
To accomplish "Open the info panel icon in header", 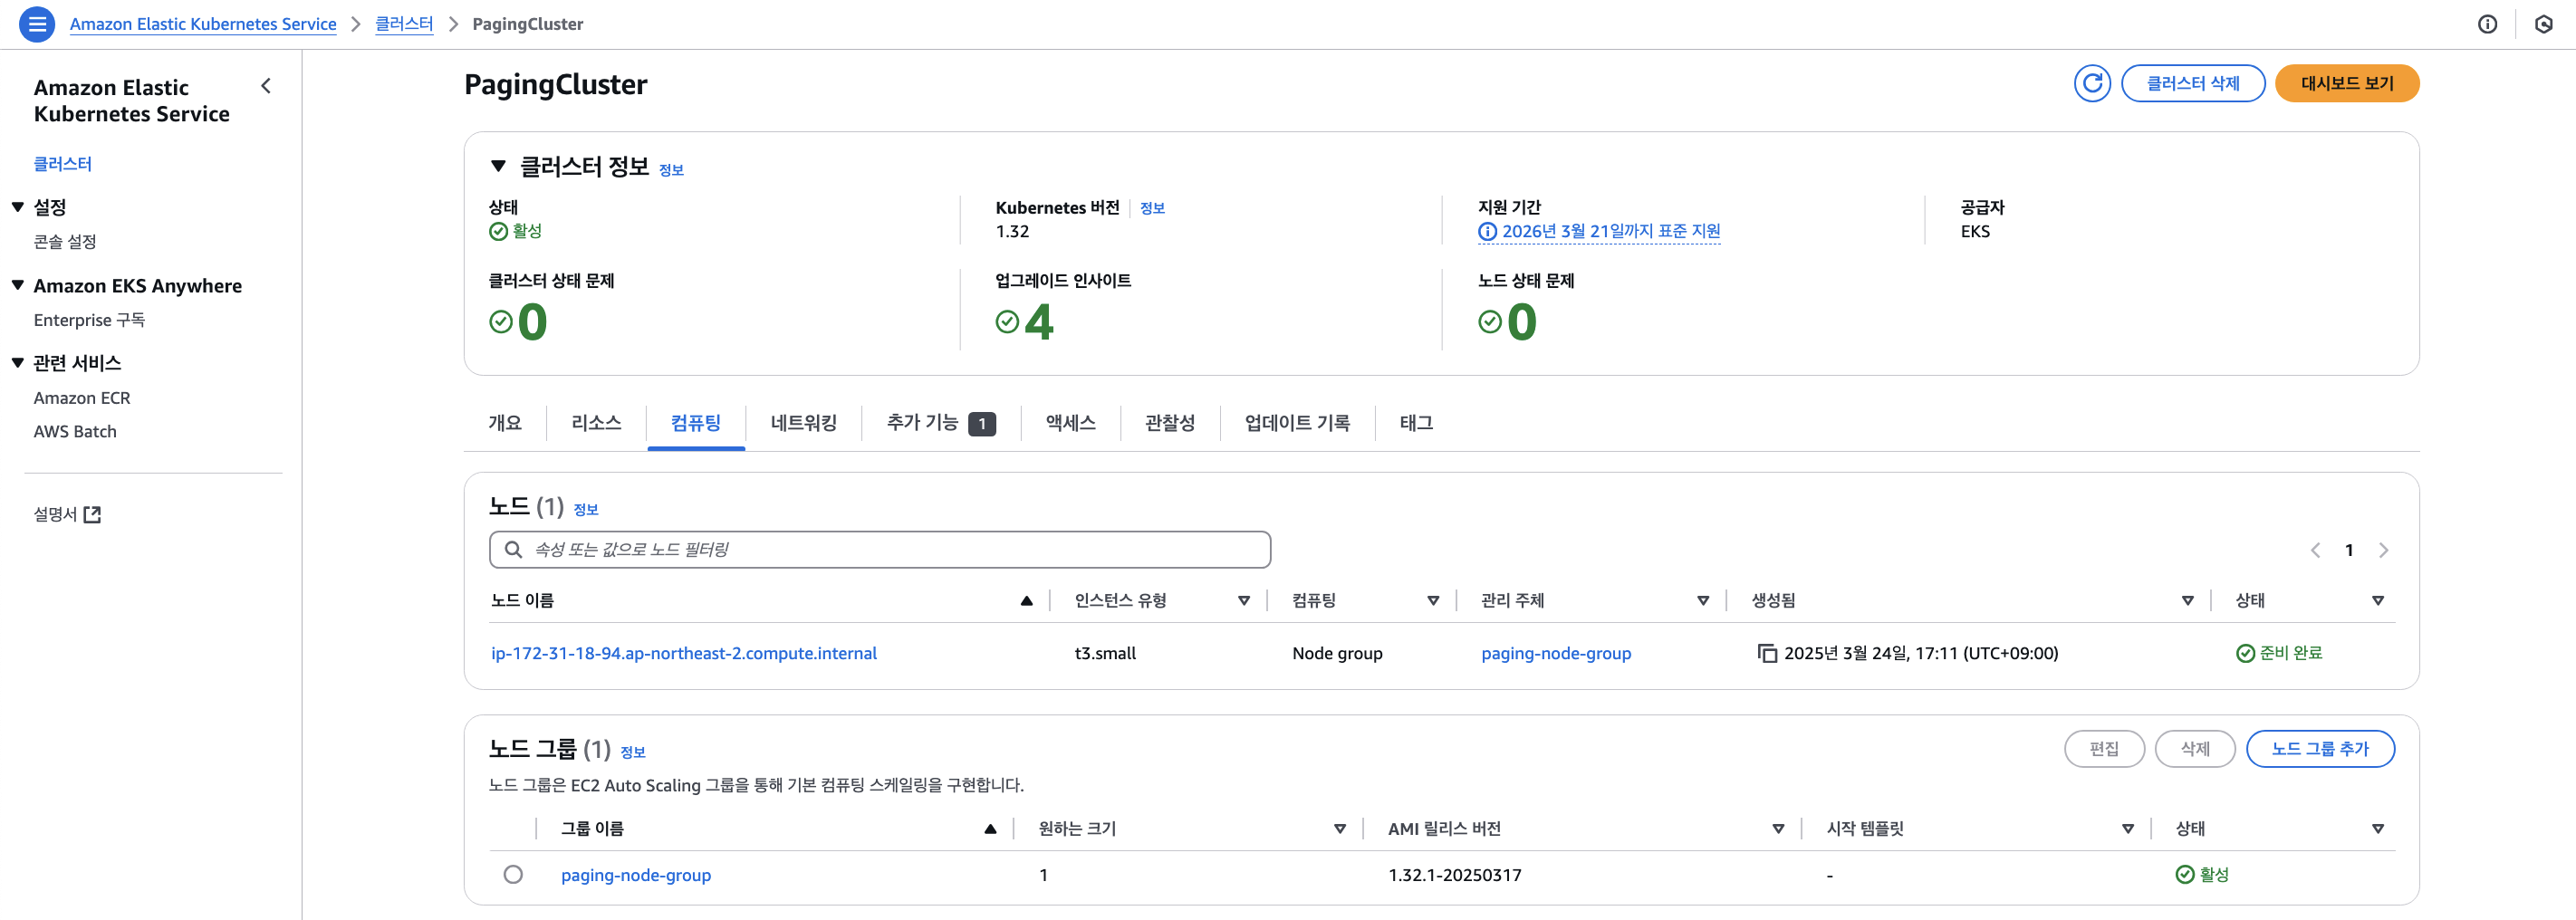I will point(2487,24).
